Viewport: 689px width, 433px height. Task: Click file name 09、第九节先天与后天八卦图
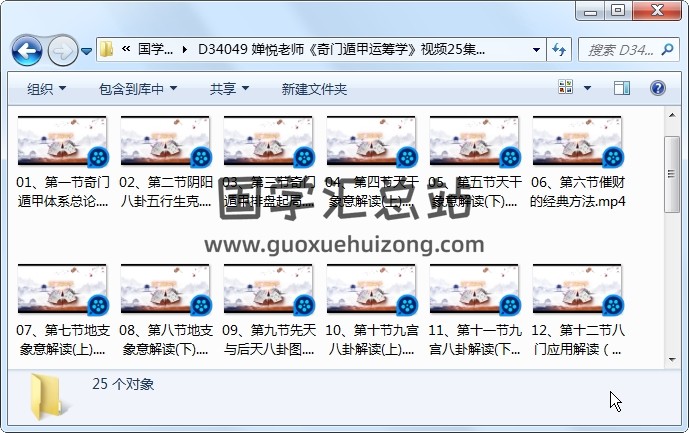click(x=268, y=339)
